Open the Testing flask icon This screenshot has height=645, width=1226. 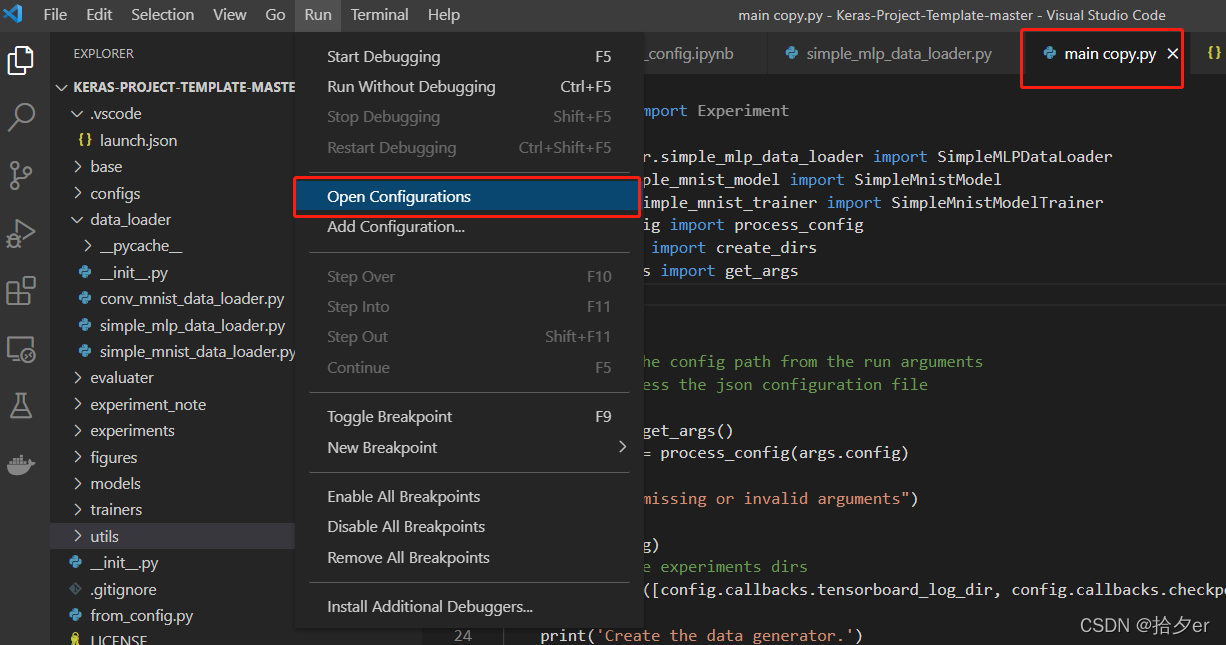[x=21, y=406]
